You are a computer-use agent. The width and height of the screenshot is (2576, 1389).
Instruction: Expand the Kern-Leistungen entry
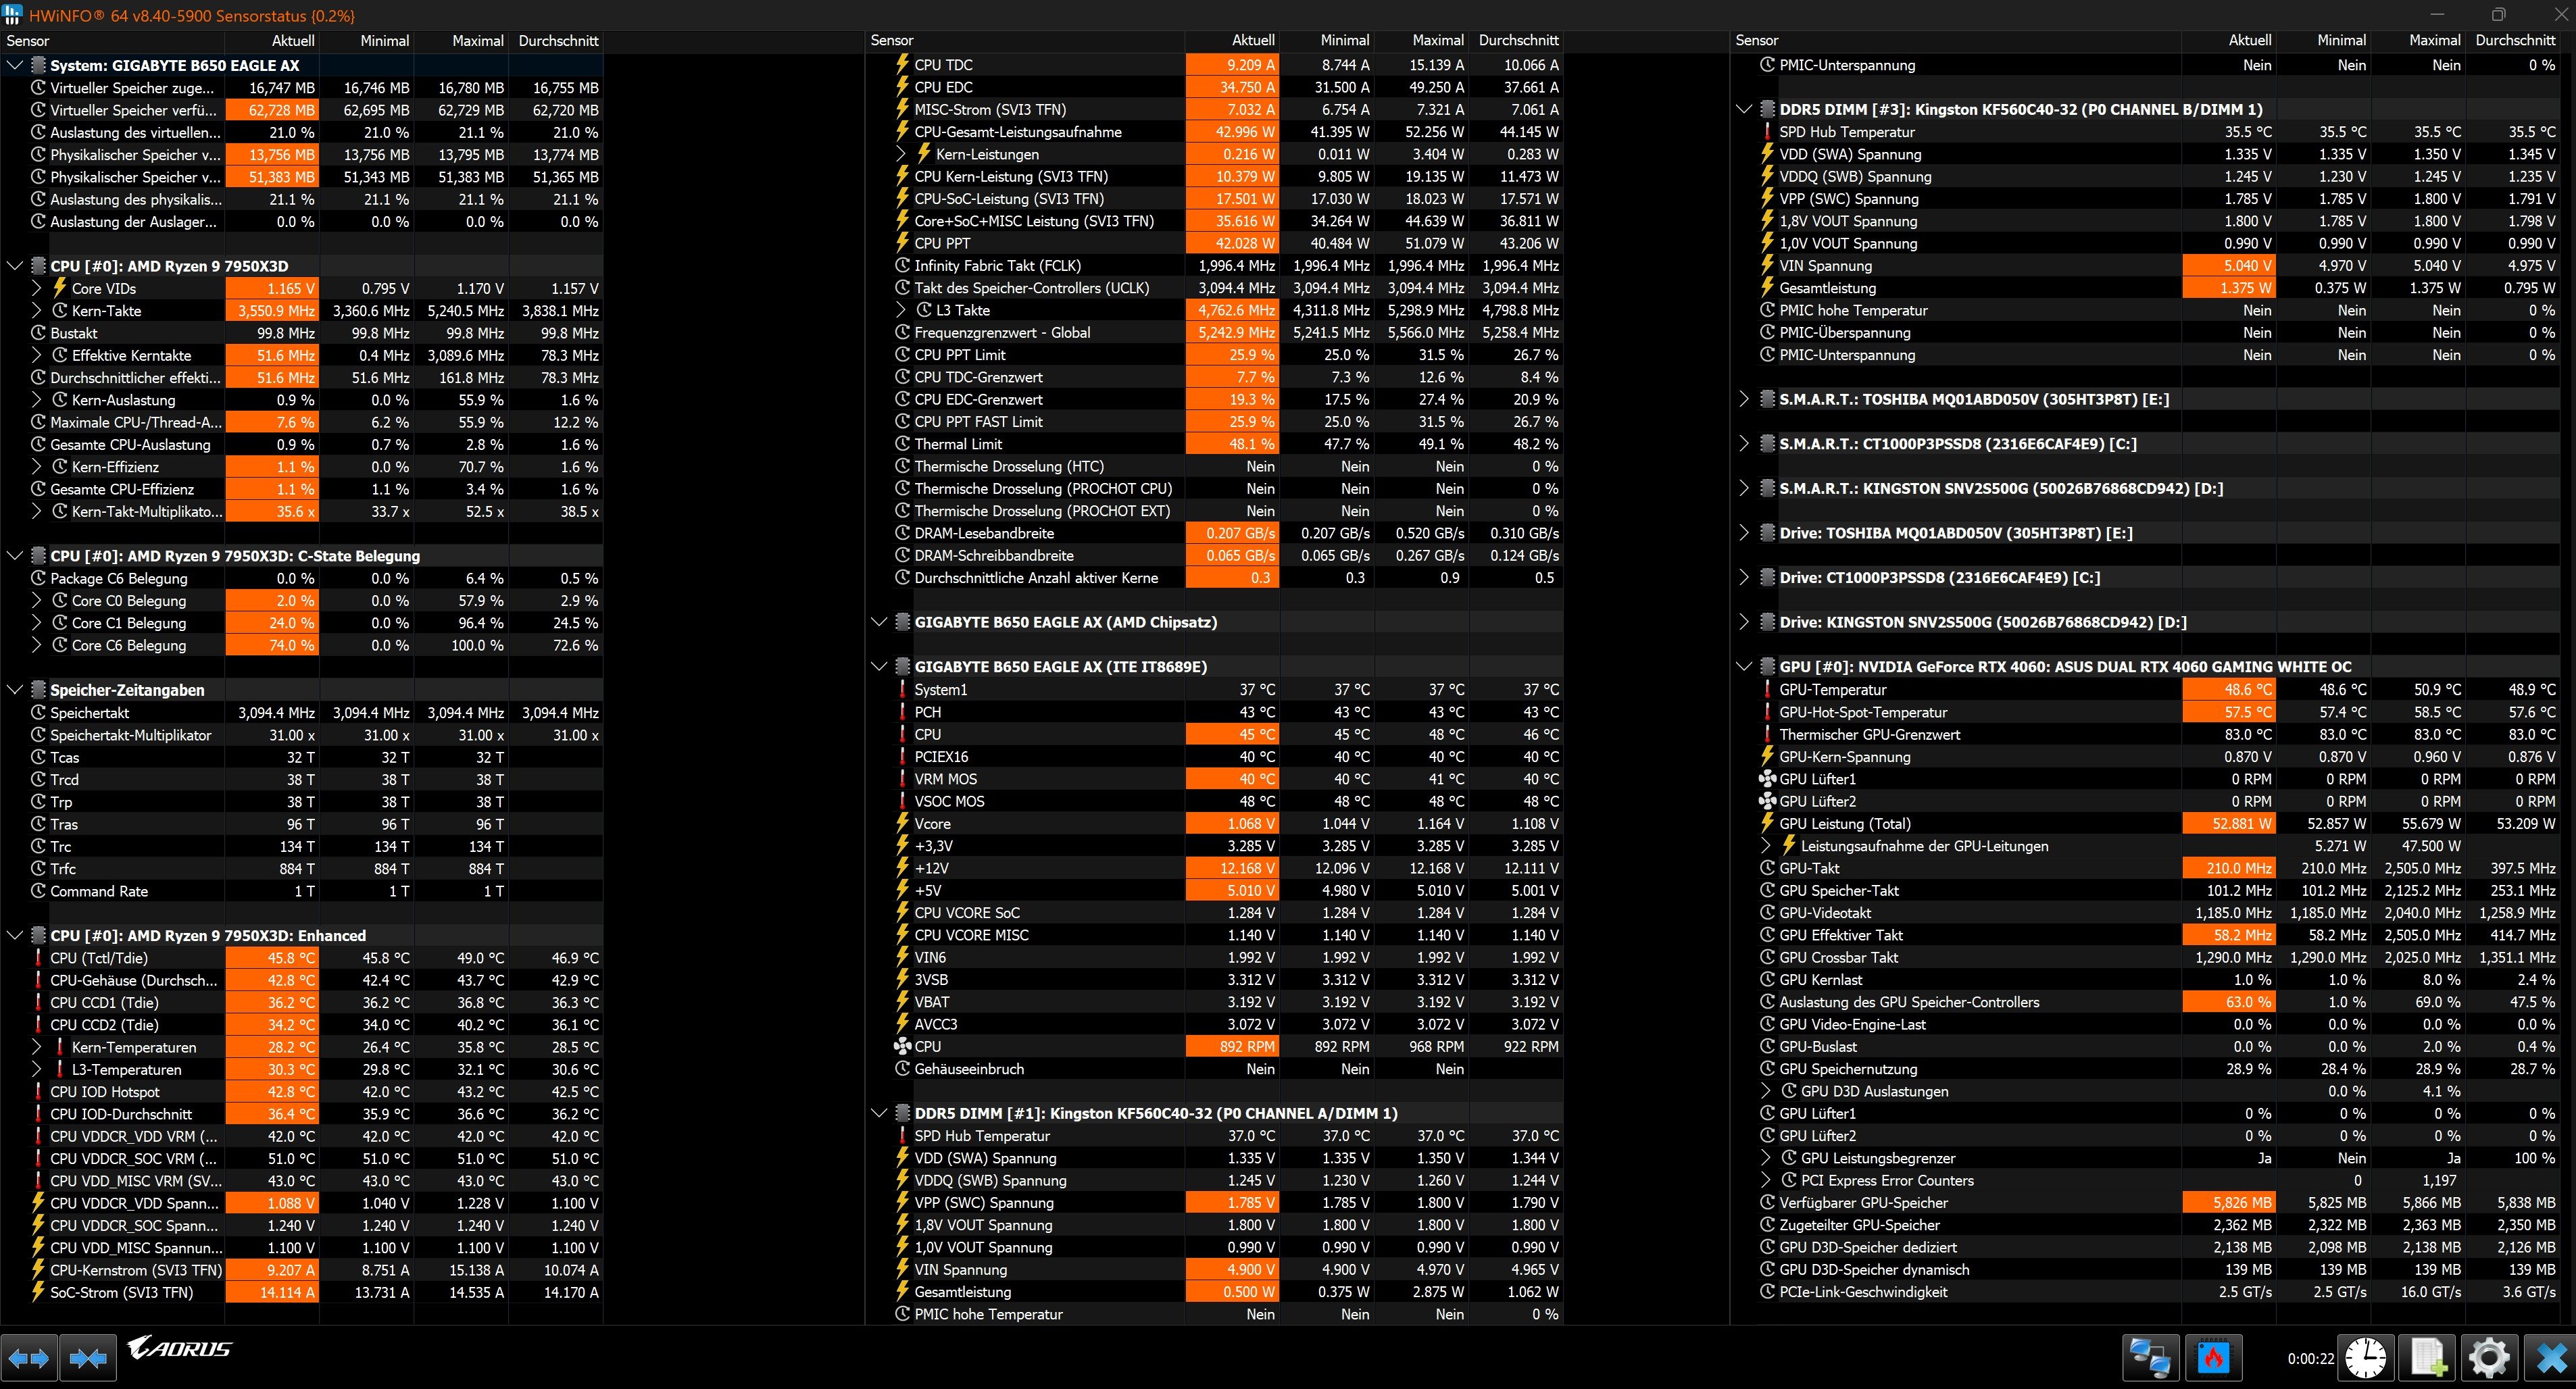(x=900, y=154)
